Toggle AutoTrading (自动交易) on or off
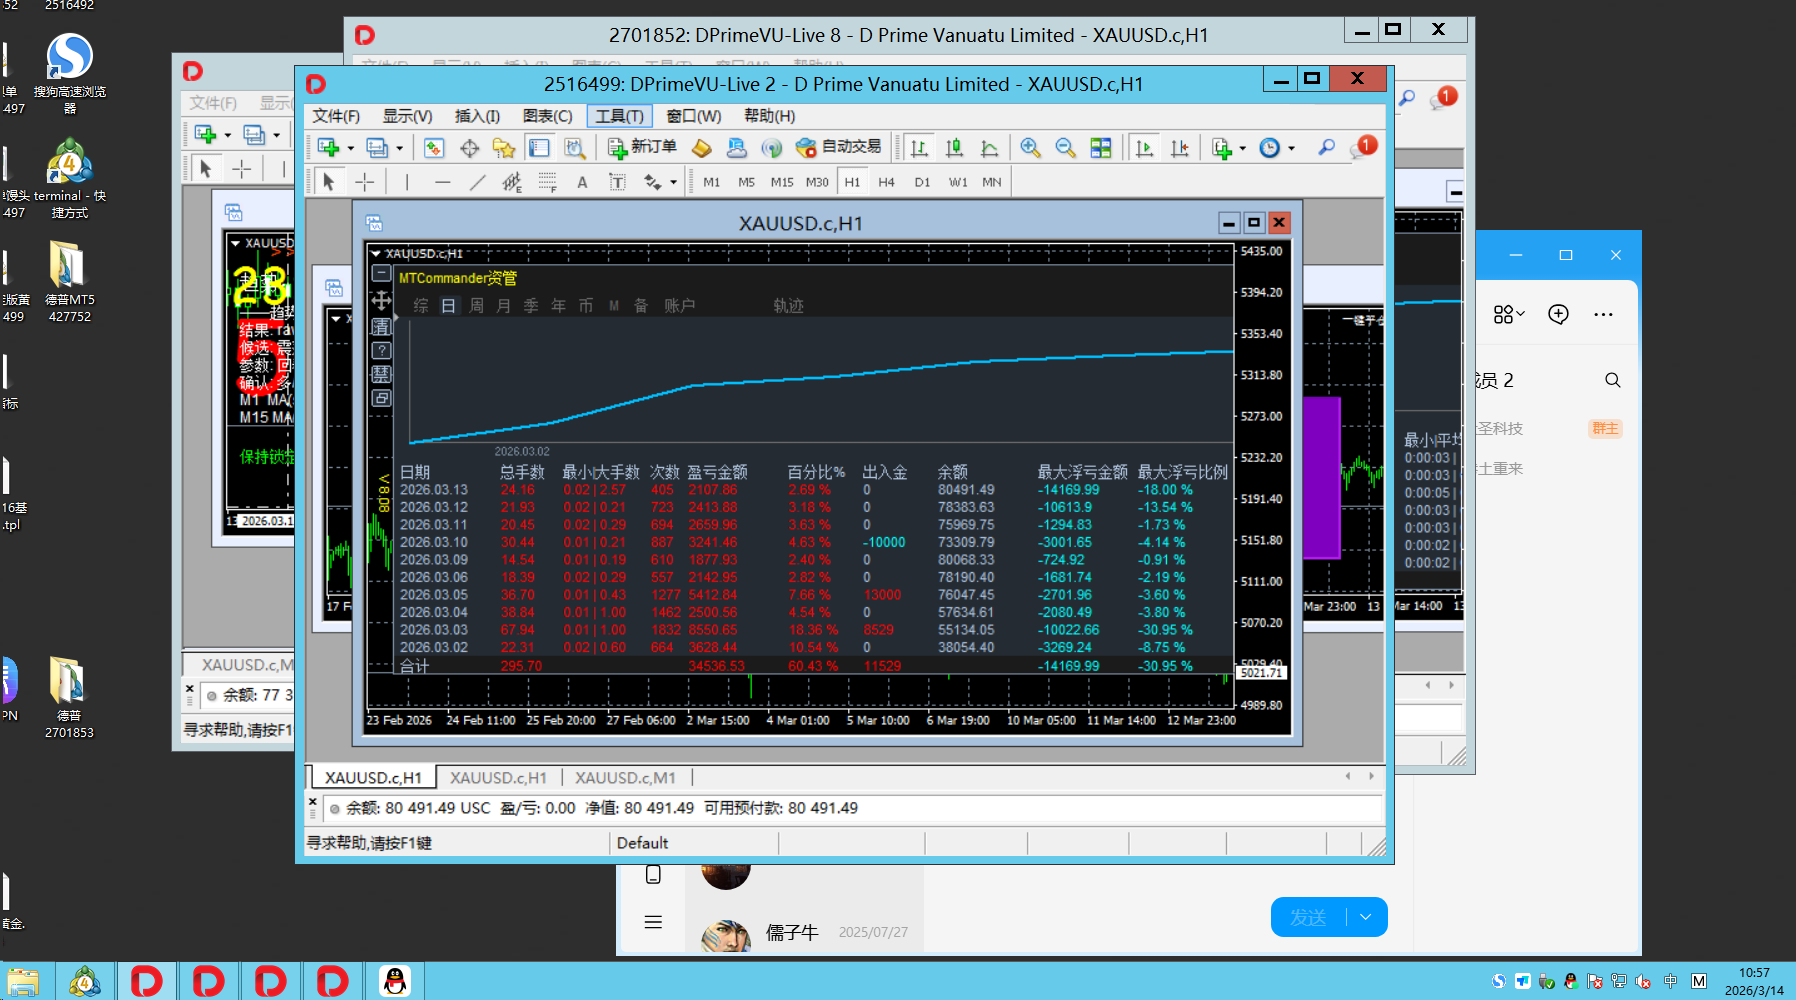 (838, 148)
